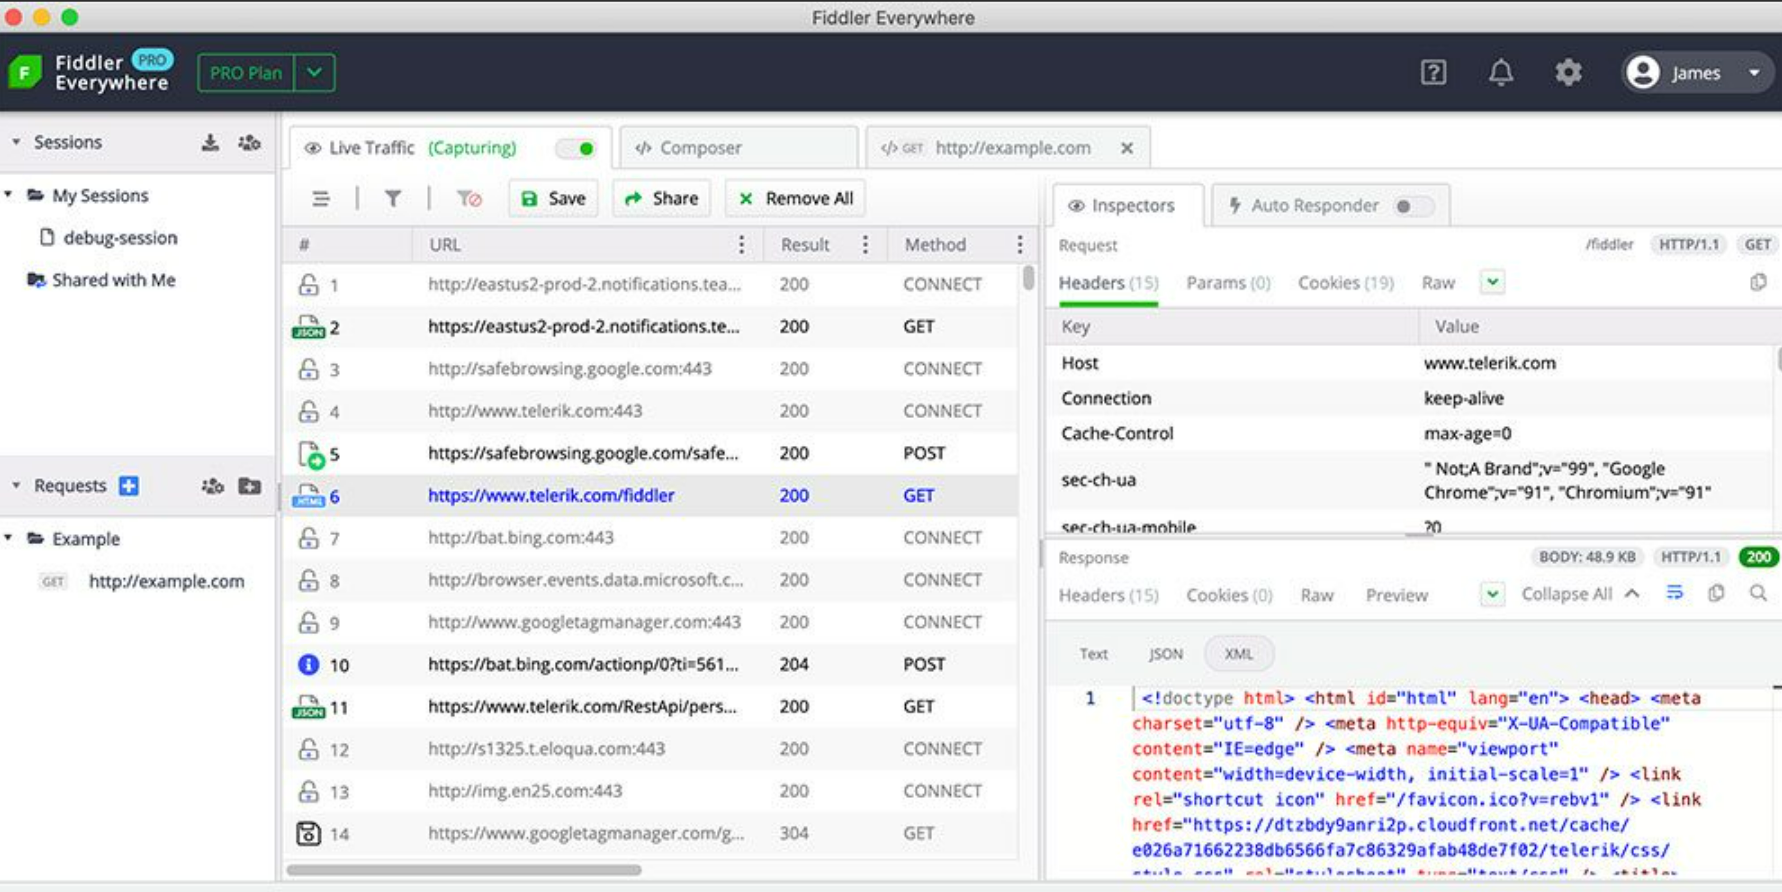Screen dimensions: 1782x892
Task: Open the response Preview tab
Action: tap(1397, 595)
